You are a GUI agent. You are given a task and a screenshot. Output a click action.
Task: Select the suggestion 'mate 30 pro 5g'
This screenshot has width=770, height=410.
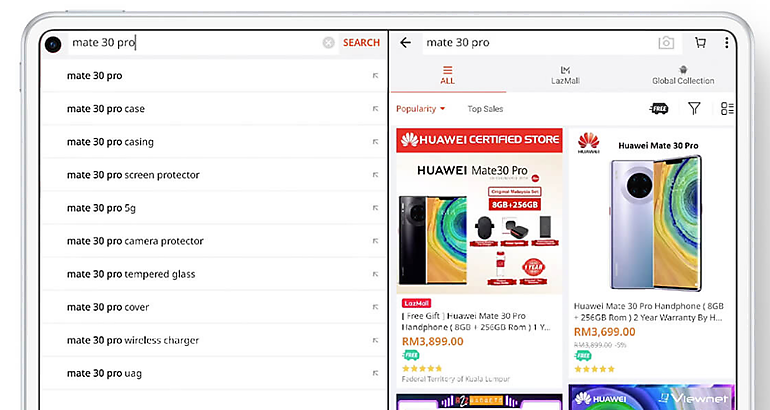pos(214,208)
